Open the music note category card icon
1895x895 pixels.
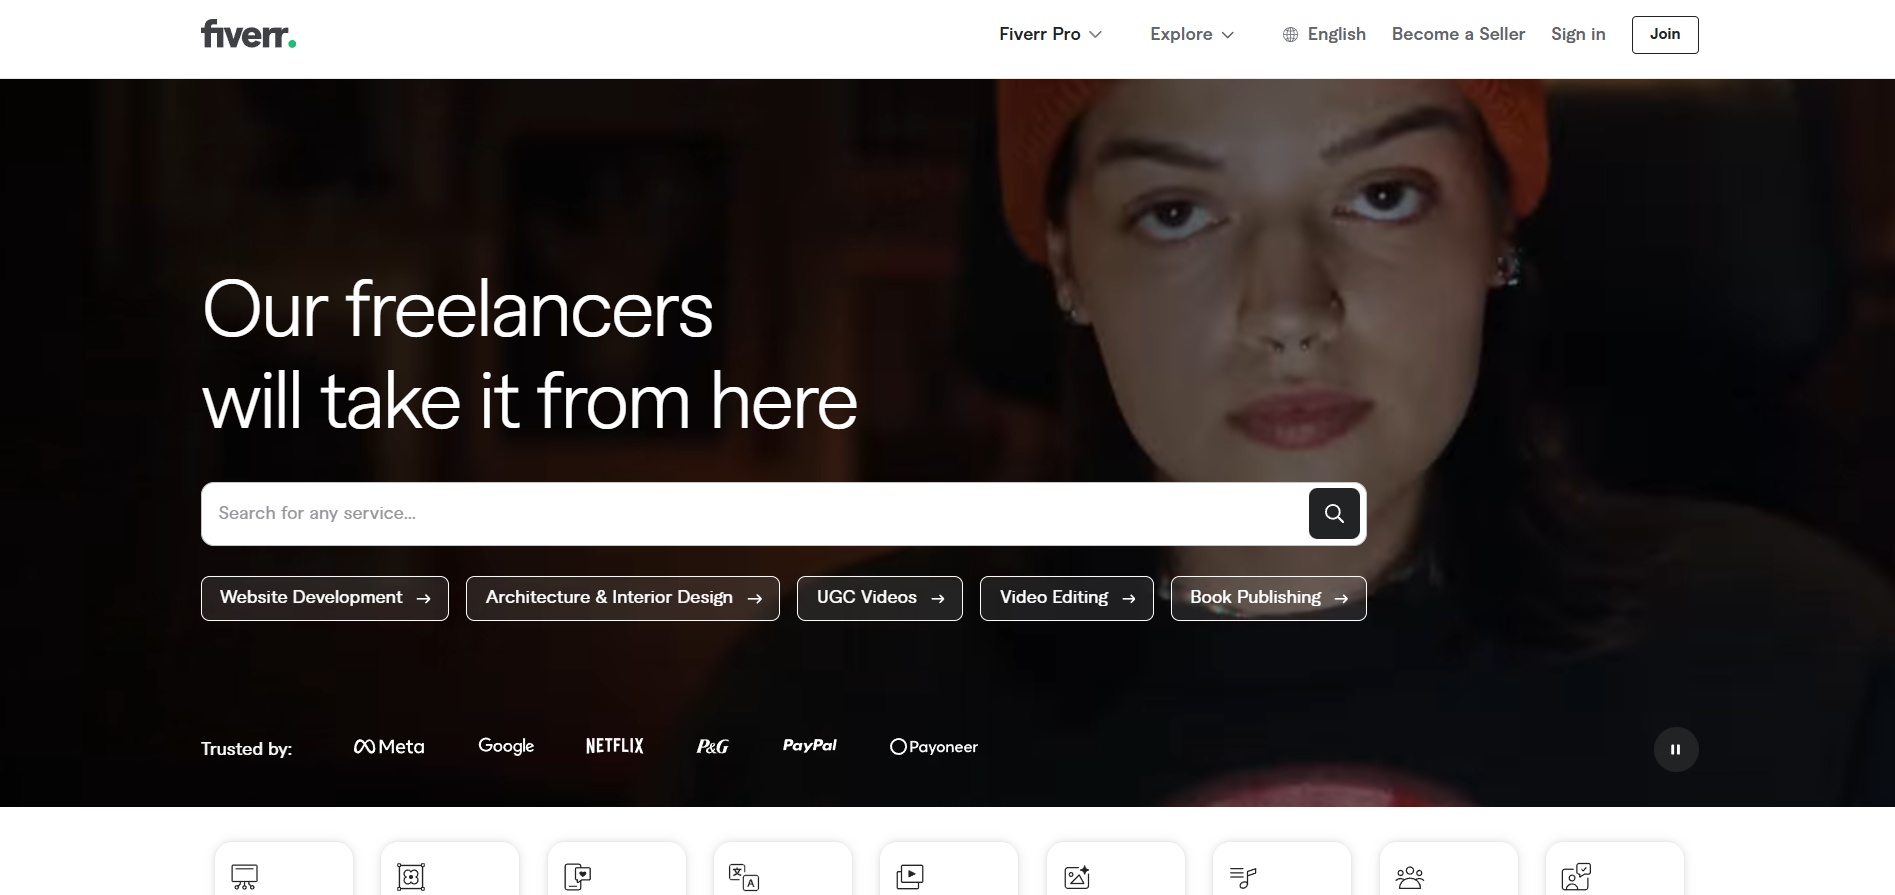coord(1243,876)
